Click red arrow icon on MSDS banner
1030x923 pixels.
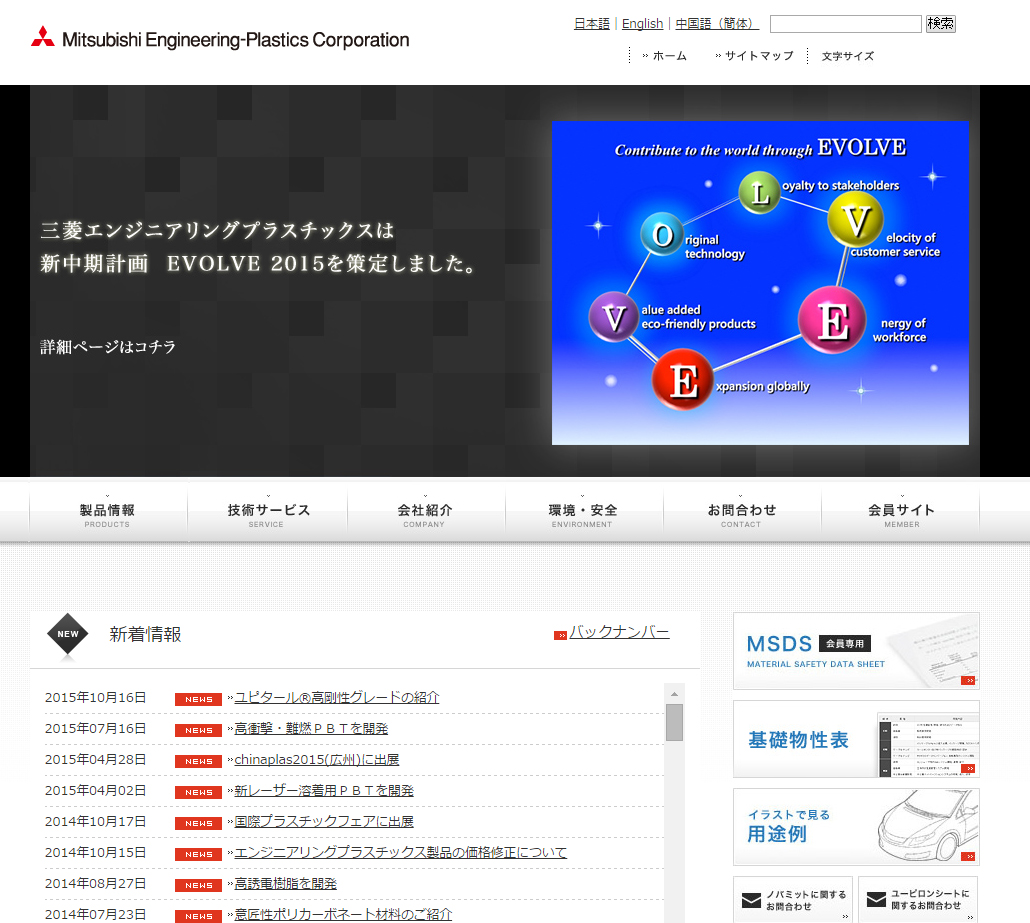pyautogui.click(x=968, y=681)
